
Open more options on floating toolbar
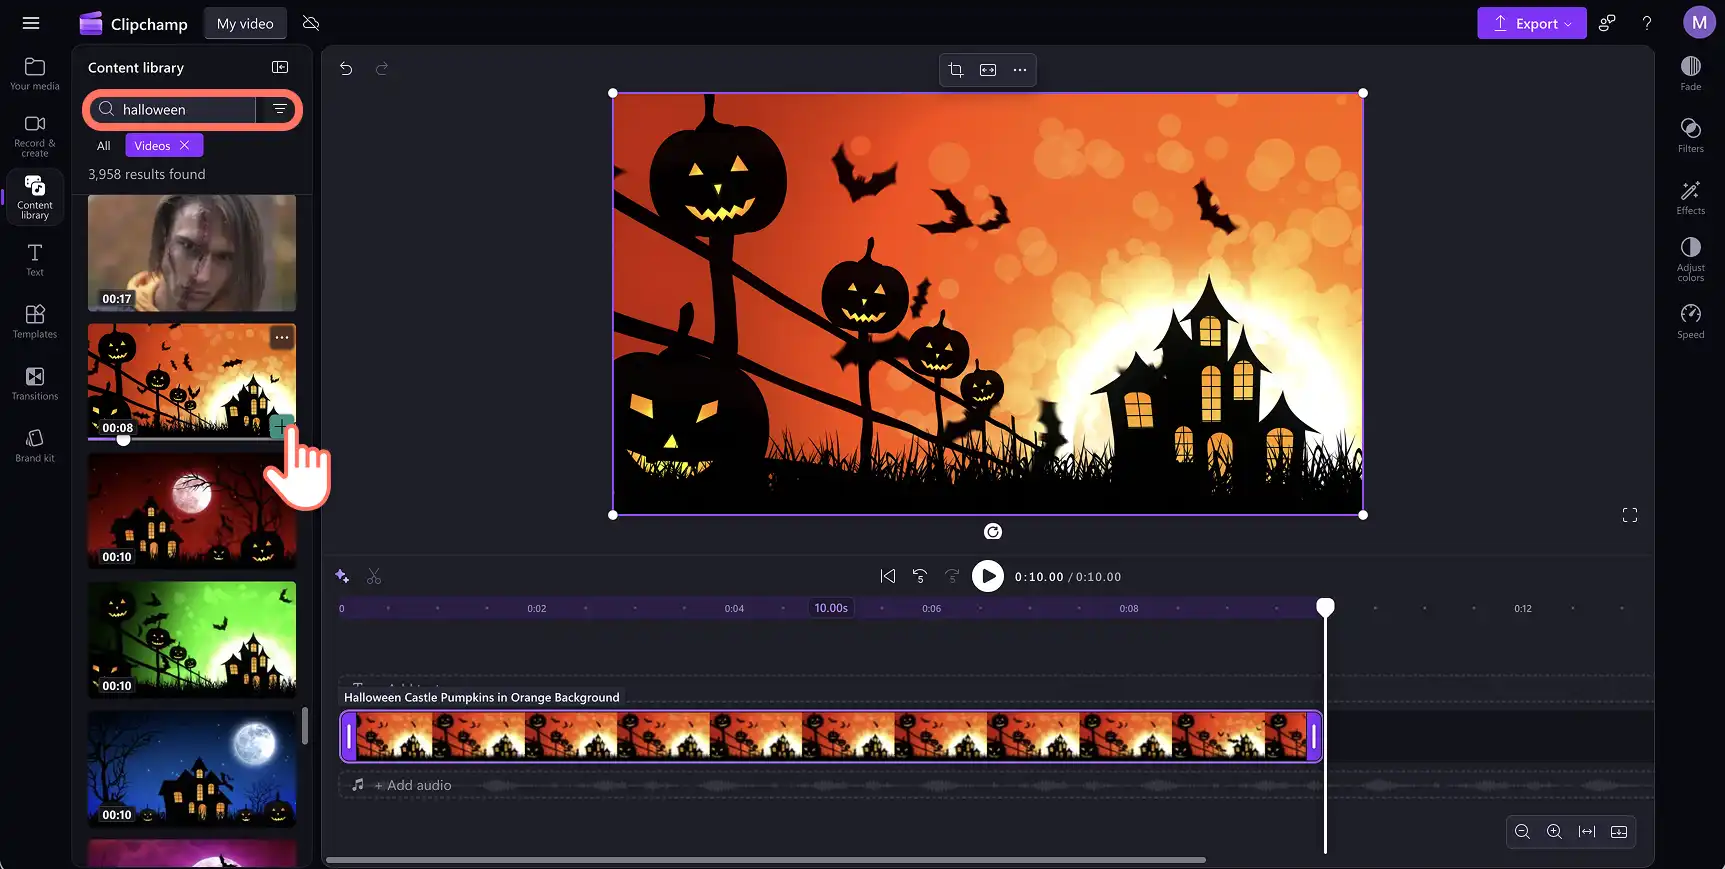point(1020,70)
